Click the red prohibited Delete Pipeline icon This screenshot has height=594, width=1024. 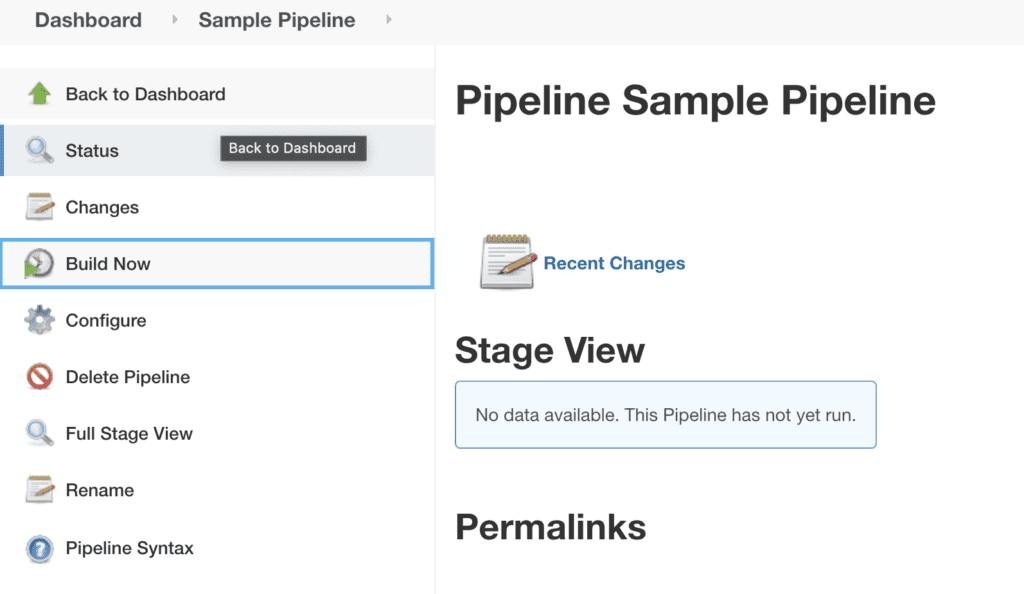click(x=39, y=377)
